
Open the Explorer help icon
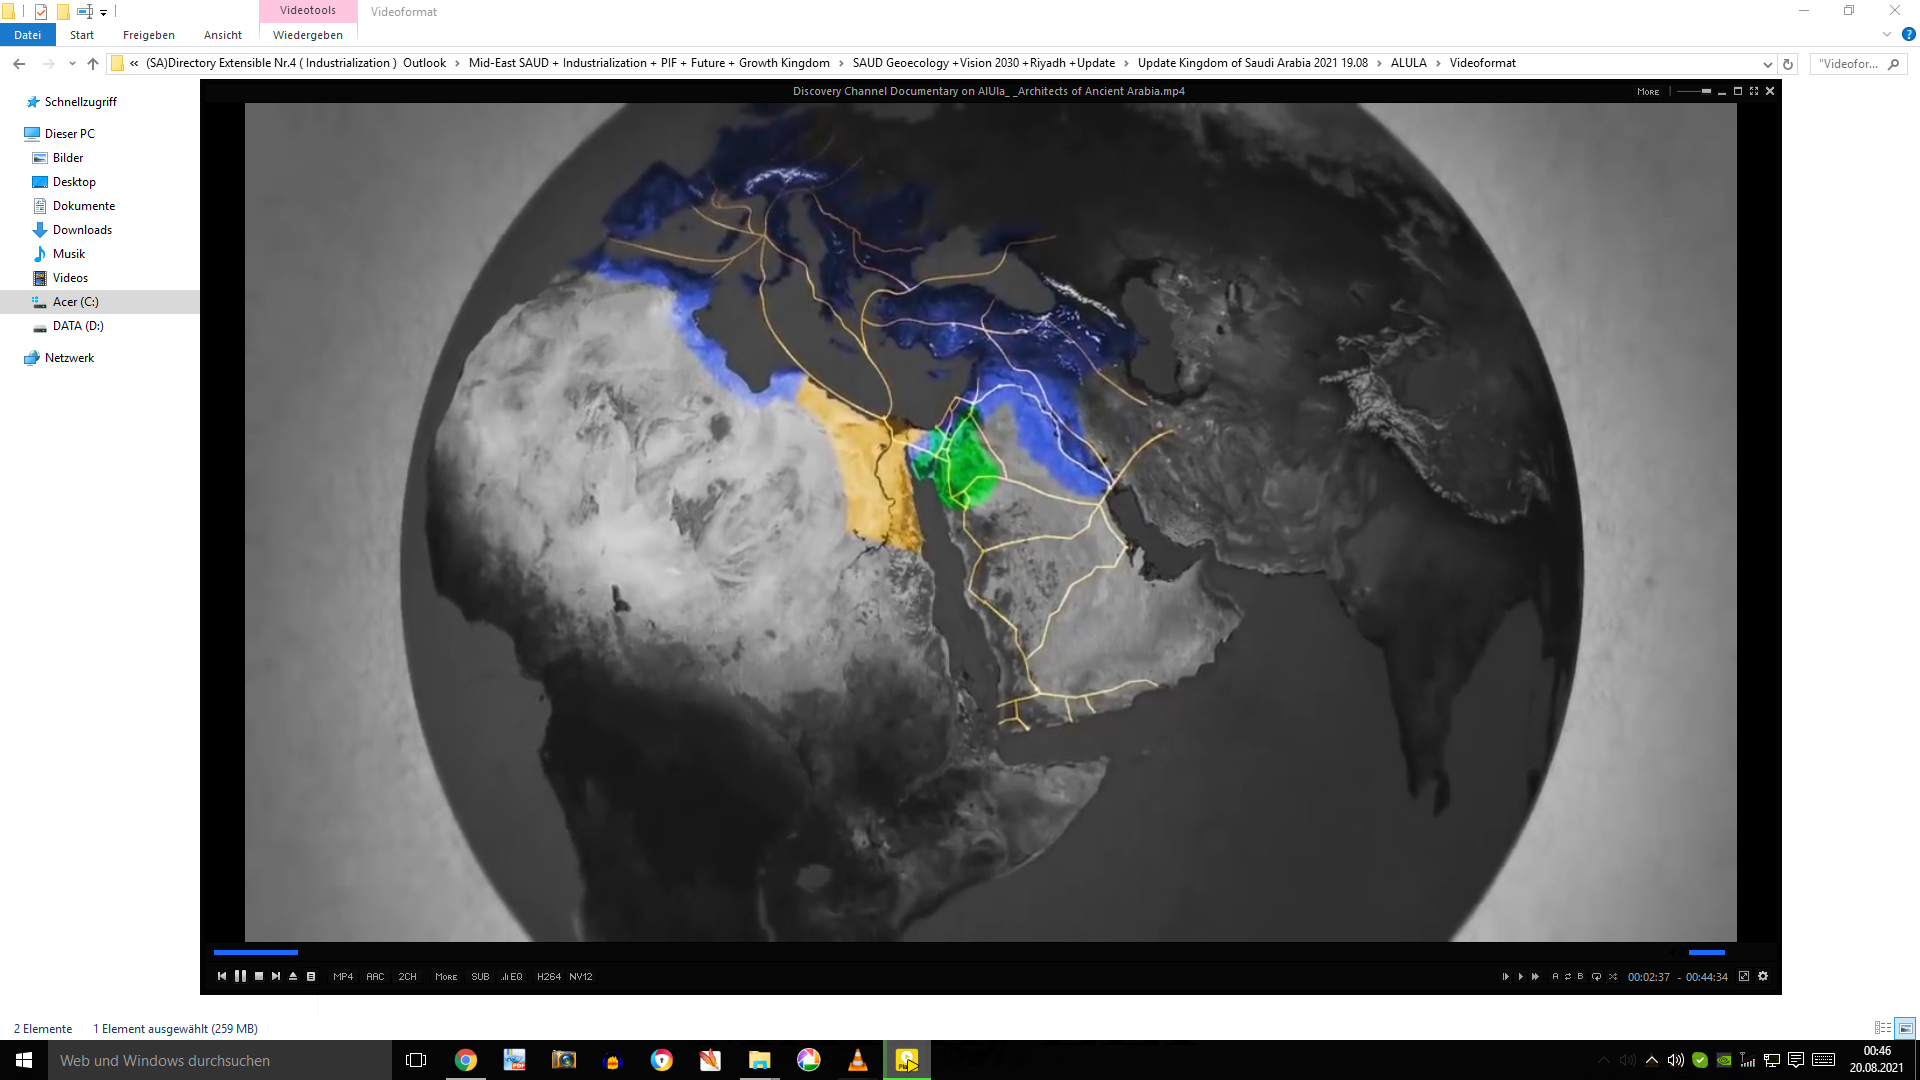point(1908,35)
